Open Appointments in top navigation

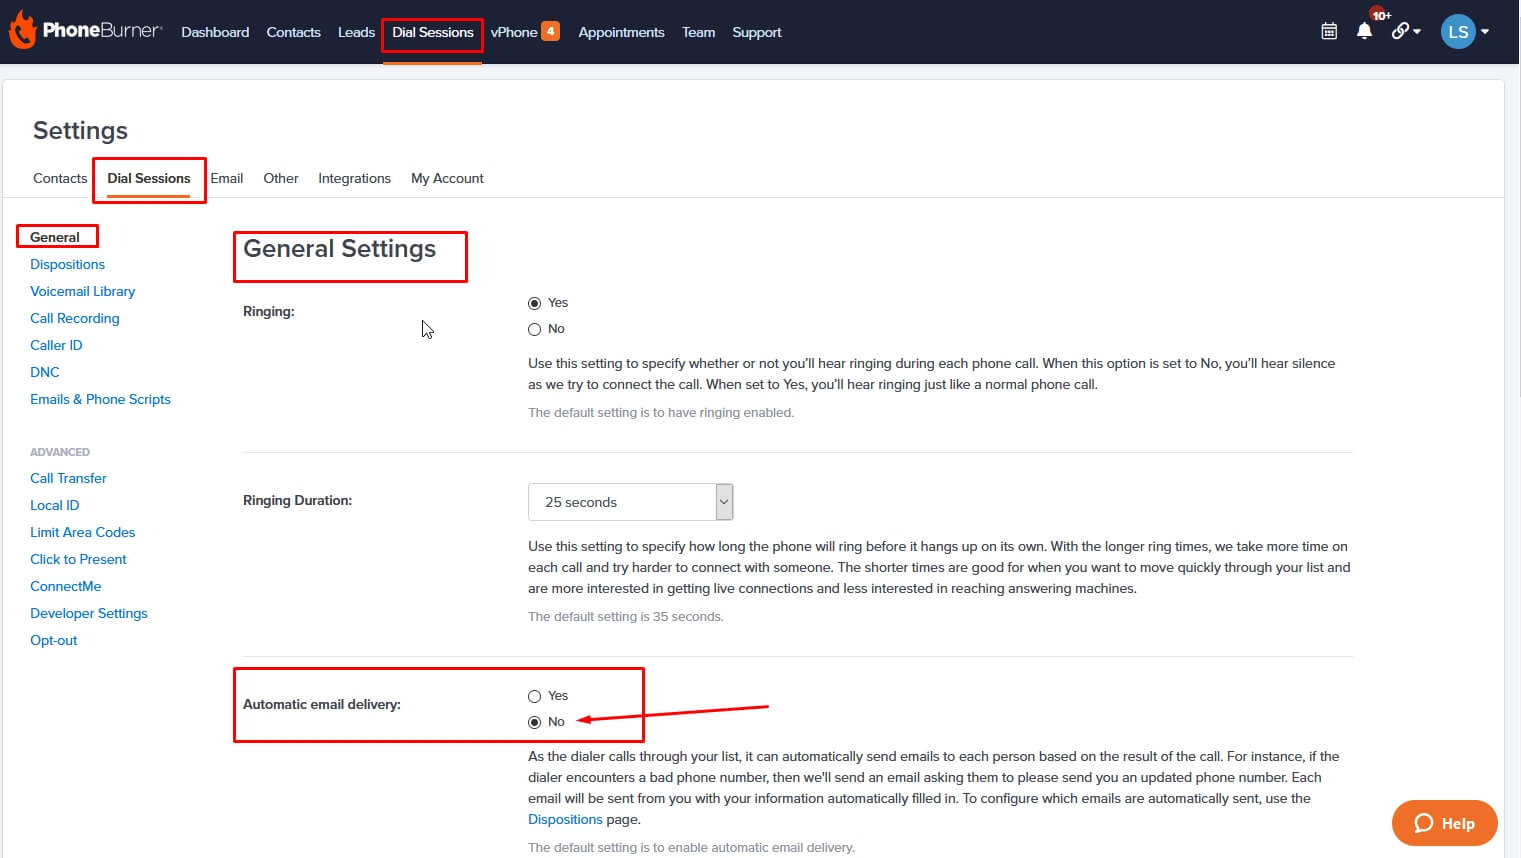click(x=621, y=32)
